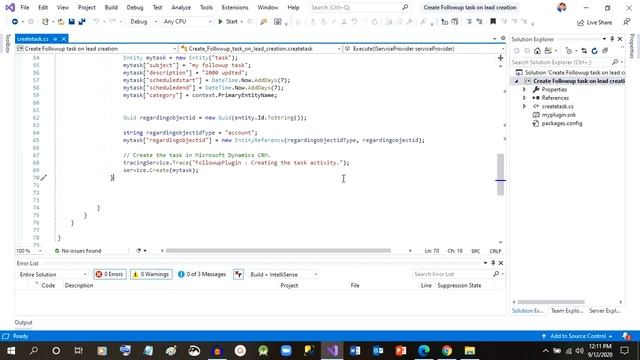Open the Visual Studio taskbar icon
Screen dimensions: 640x360
click(332, 351)
